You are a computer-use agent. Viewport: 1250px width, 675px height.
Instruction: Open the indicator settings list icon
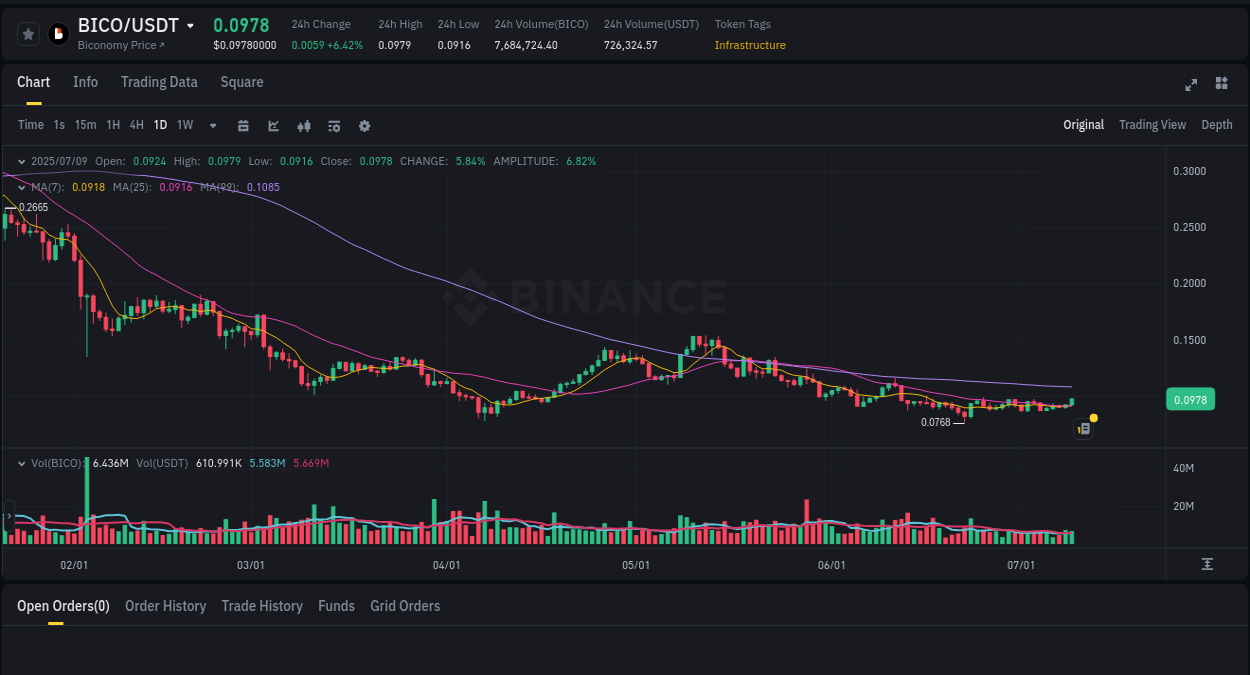pyautogui.click(x=333, y=125)
